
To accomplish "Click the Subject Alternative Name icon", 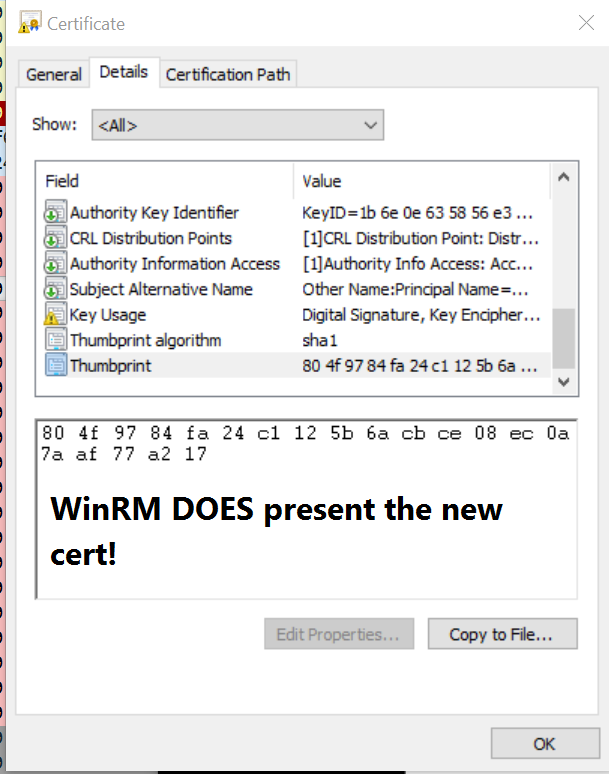I will 55,290.
